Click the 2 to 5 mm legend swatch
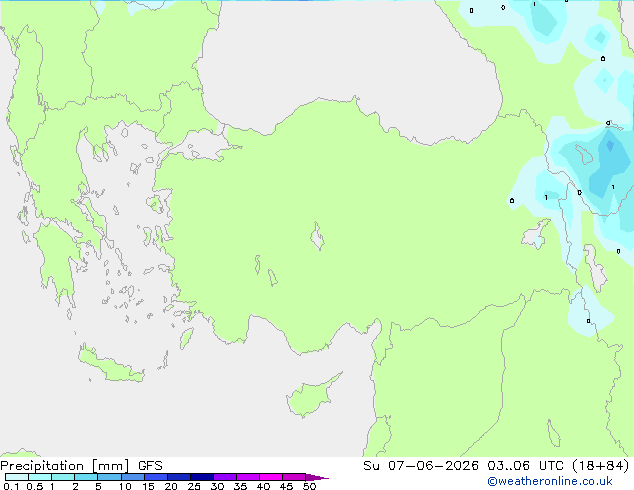 tap(86, 477)
